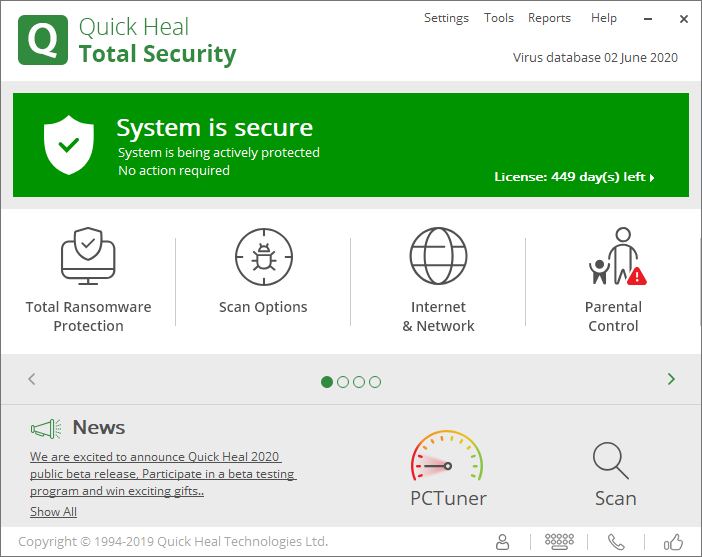The image size is (702, 557).
Task: Open the Reports menu
Action: tap(549, 18)
